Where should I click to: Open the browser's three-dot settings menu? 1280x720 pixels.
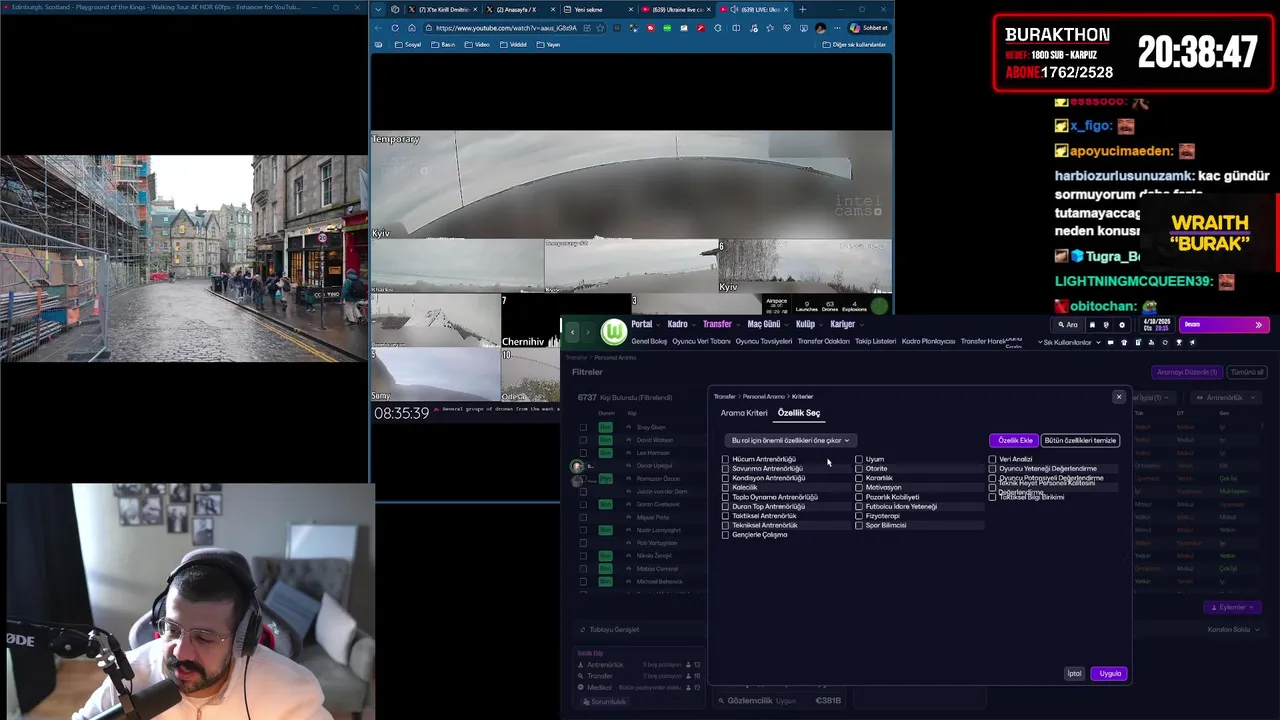pyautogui.click(x=837, y=28)
